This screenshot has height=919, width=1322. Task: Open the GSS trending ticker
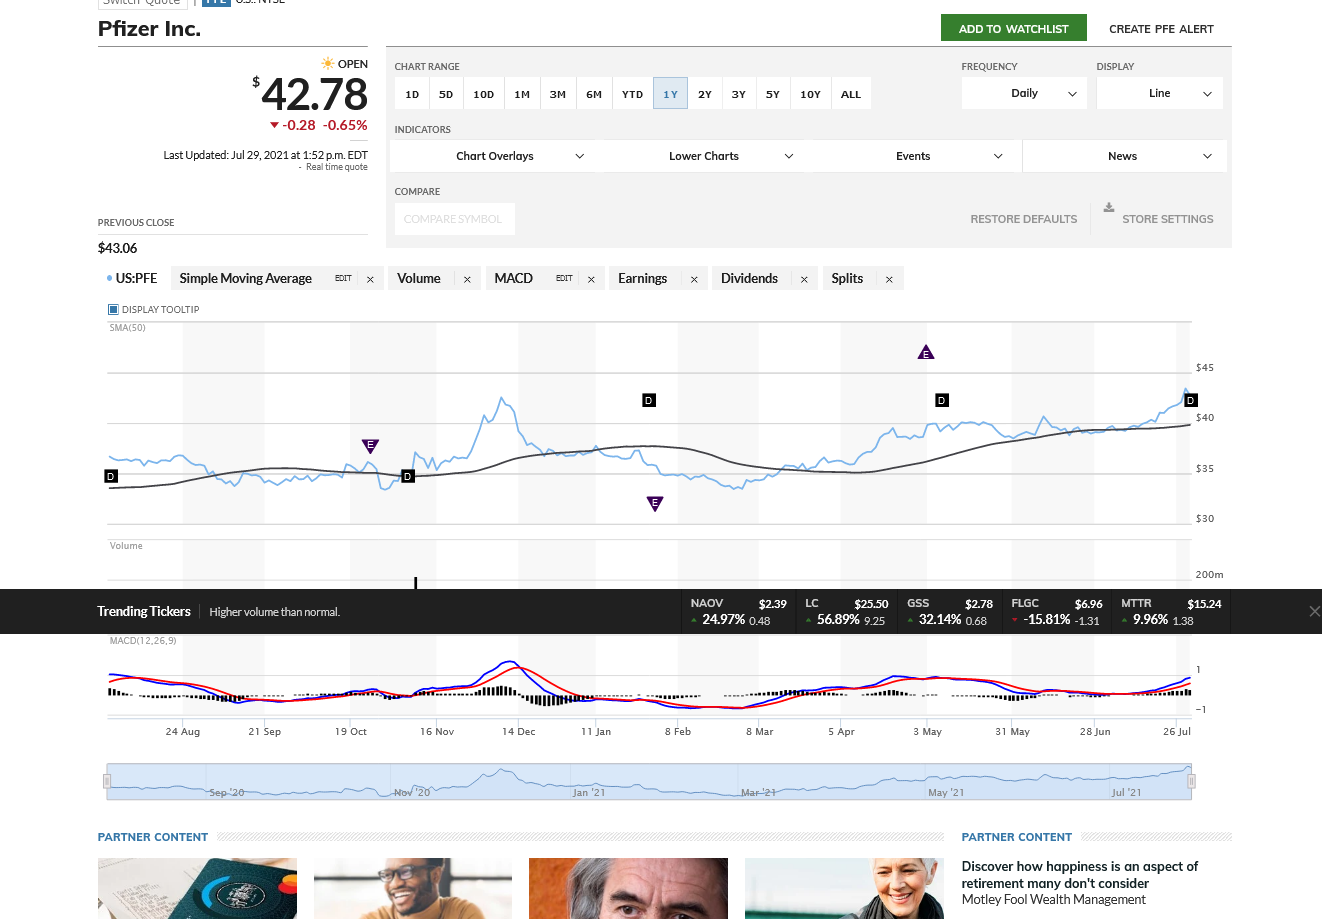point(949,611)
